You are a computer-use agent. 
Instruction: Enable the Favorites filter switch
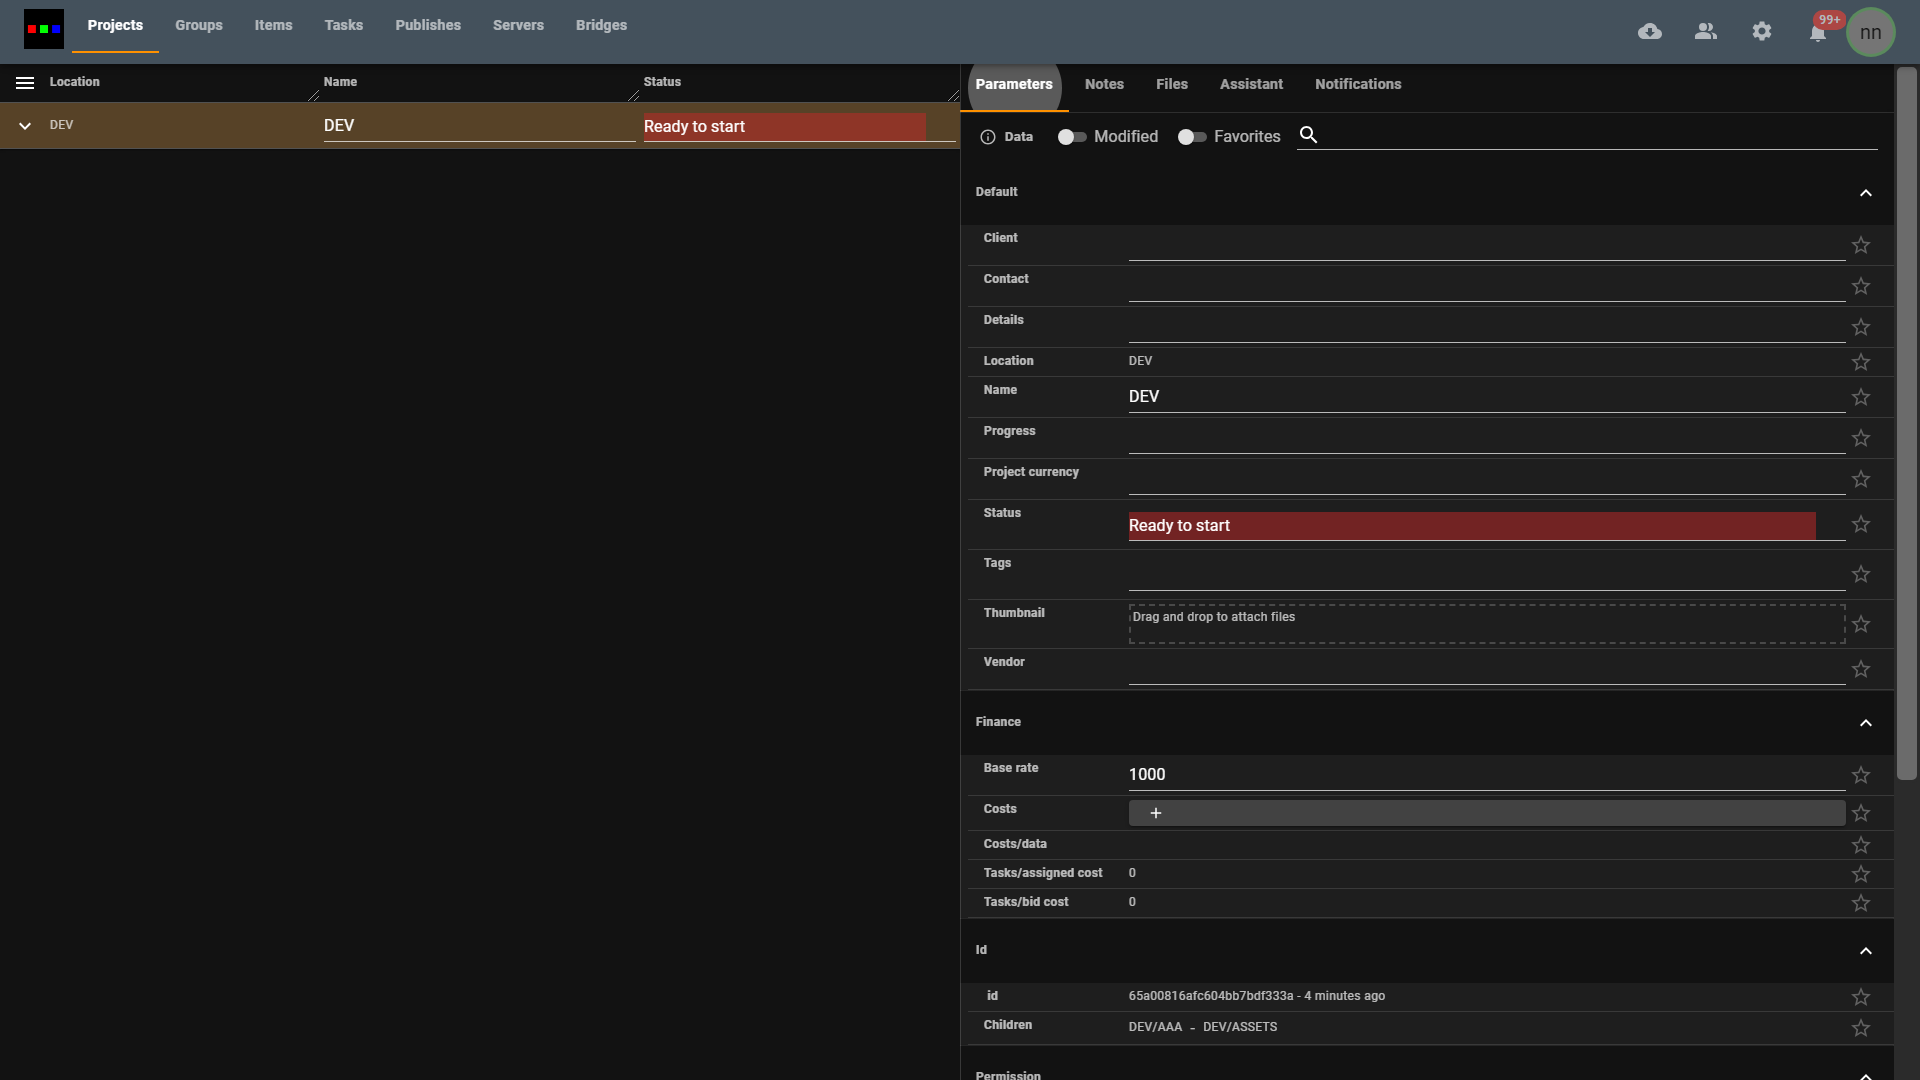(x=1191, y=137)
